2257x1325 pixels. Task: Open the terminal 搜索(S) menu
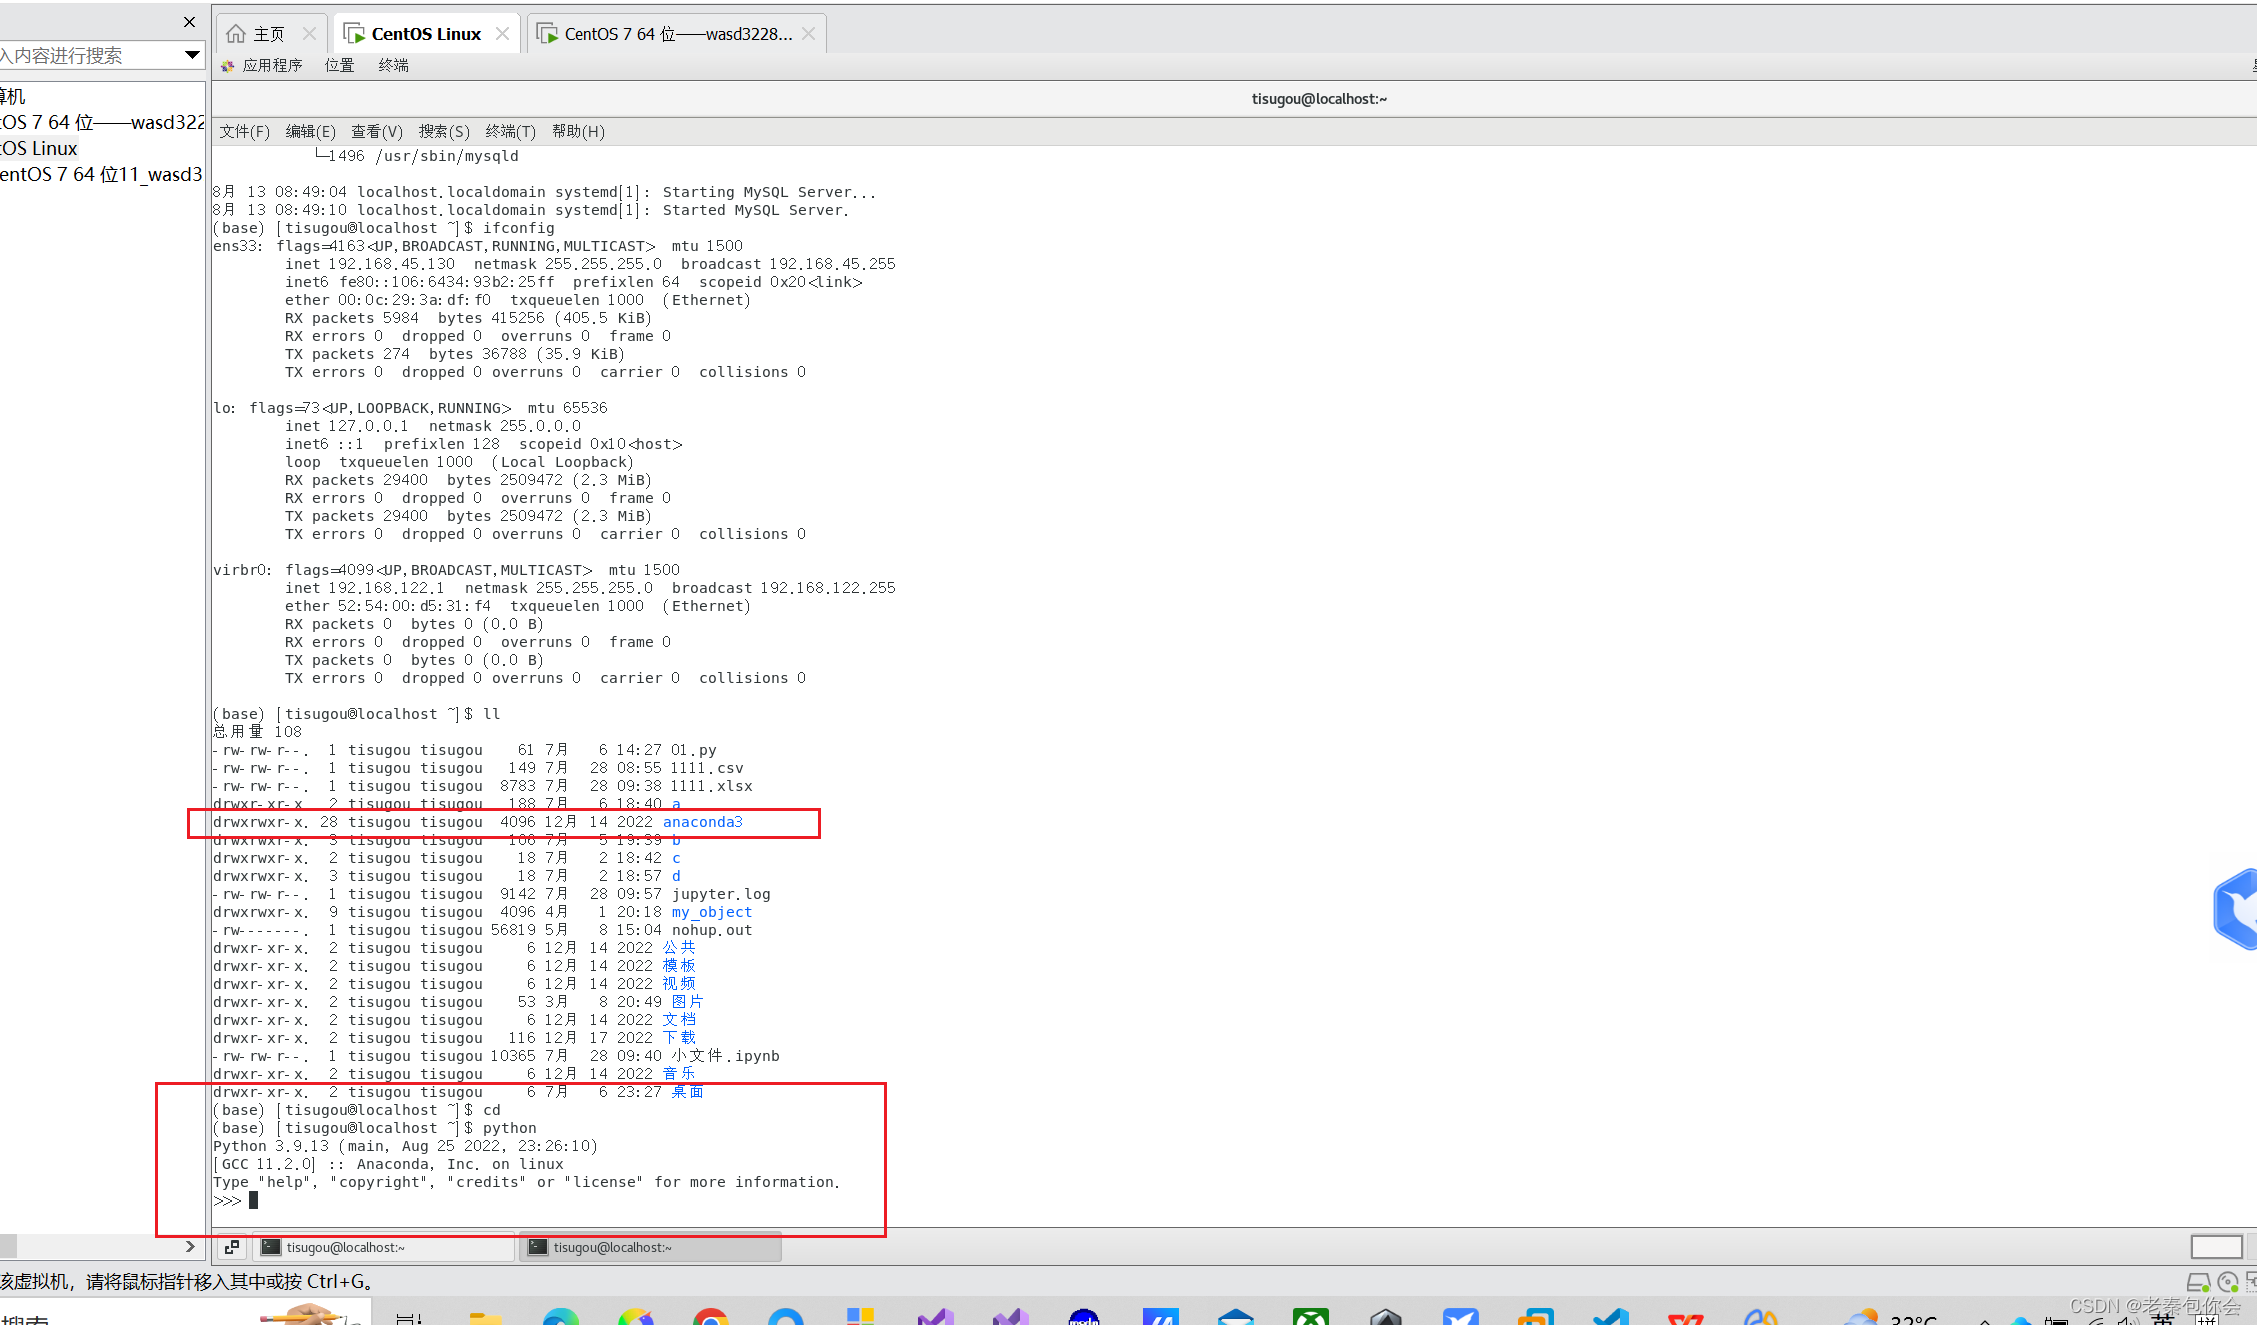click(x=443, y=131)
